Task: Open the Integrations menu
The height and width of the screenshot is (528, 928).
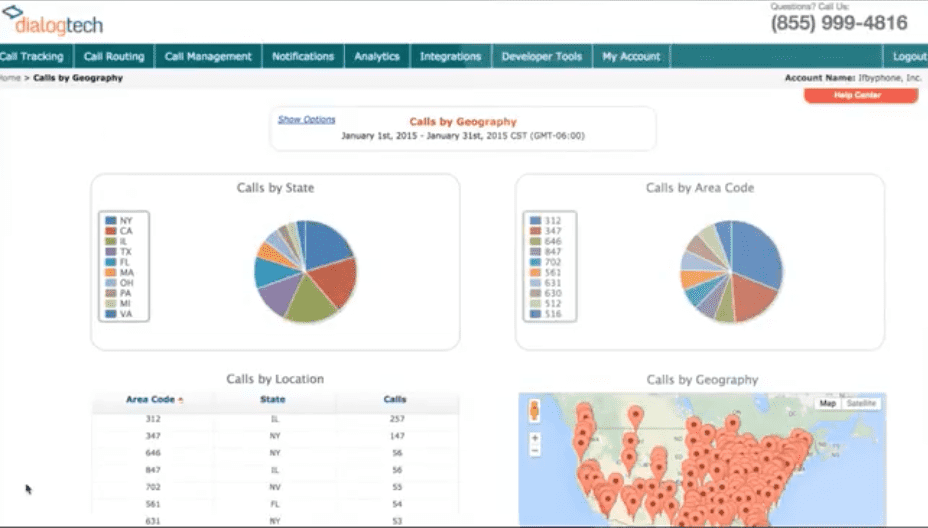Action: click(450, 57)
